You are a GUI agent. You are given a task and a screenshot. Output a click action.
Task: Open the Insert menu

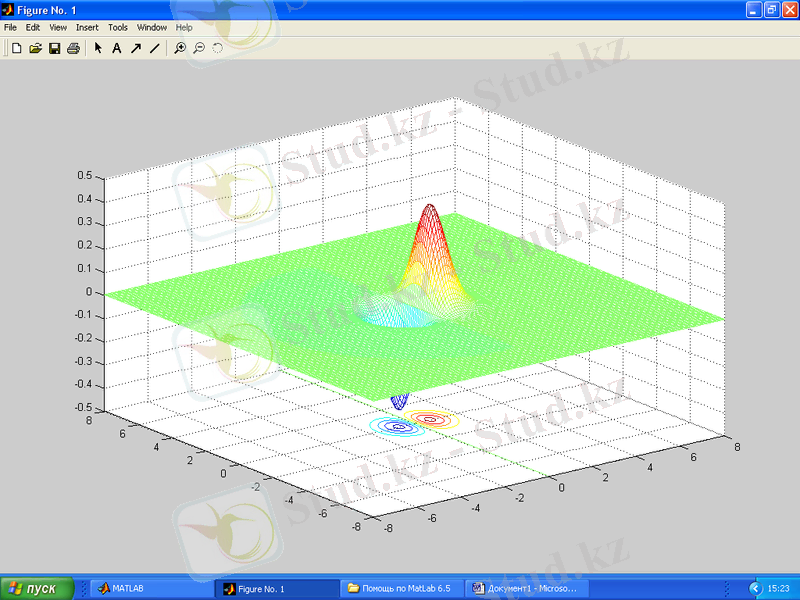pos(87,28)
